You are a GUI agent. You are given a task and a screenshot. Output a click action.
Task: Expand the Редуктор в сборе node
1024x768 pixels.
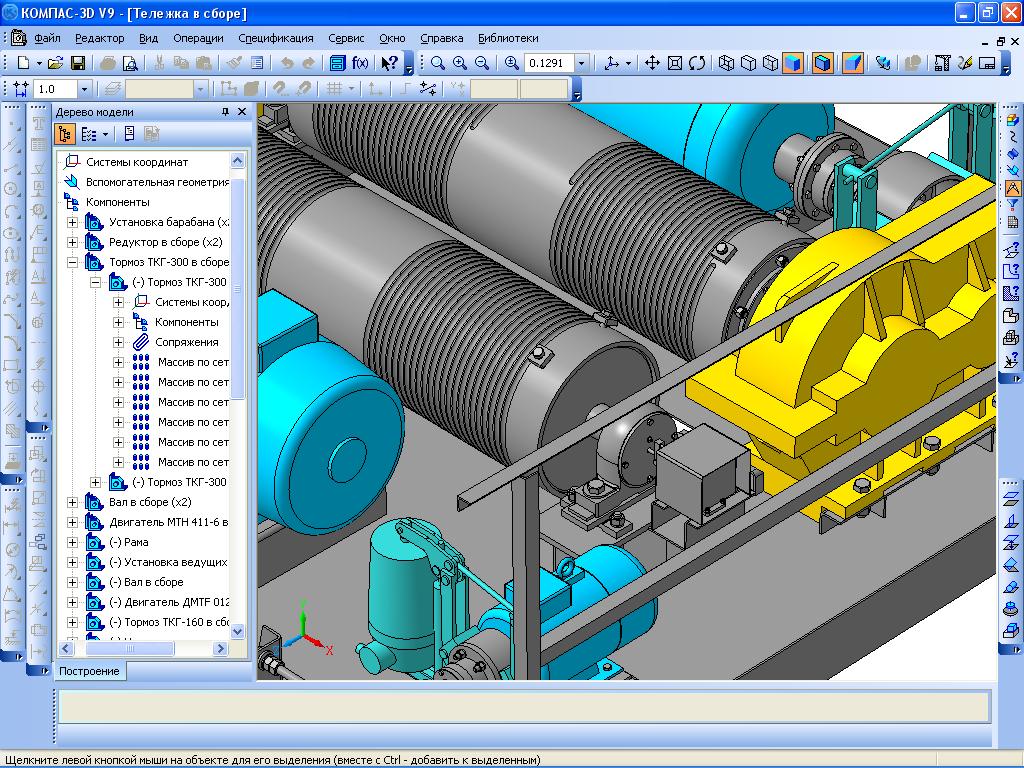(72, 242)
